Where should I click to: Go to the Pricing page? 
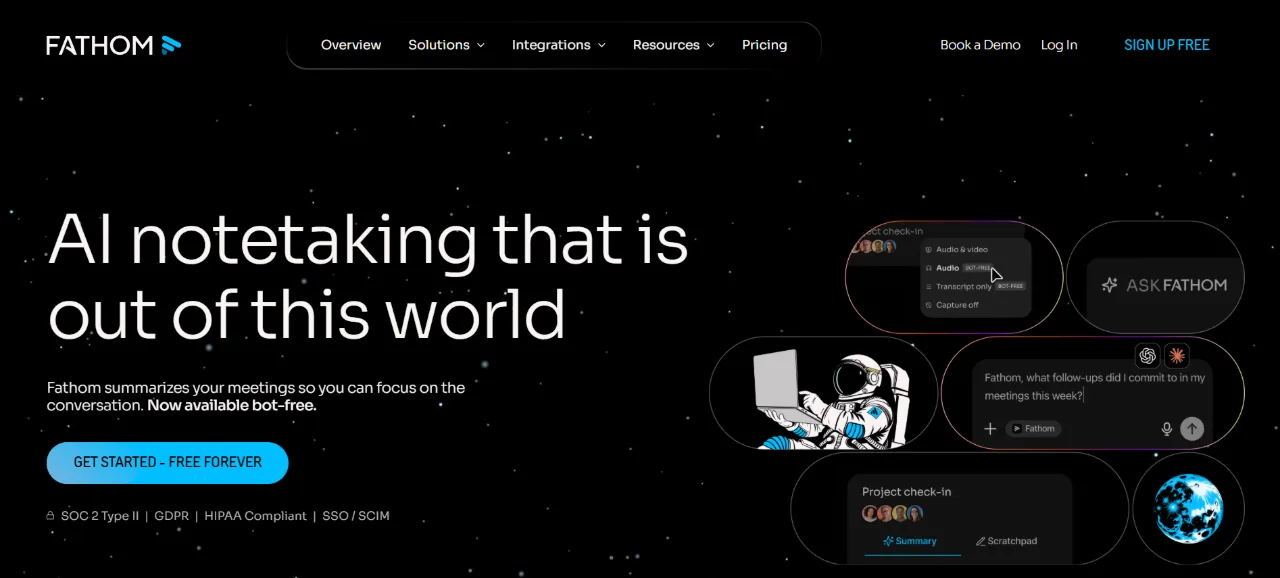click(764, 45)
